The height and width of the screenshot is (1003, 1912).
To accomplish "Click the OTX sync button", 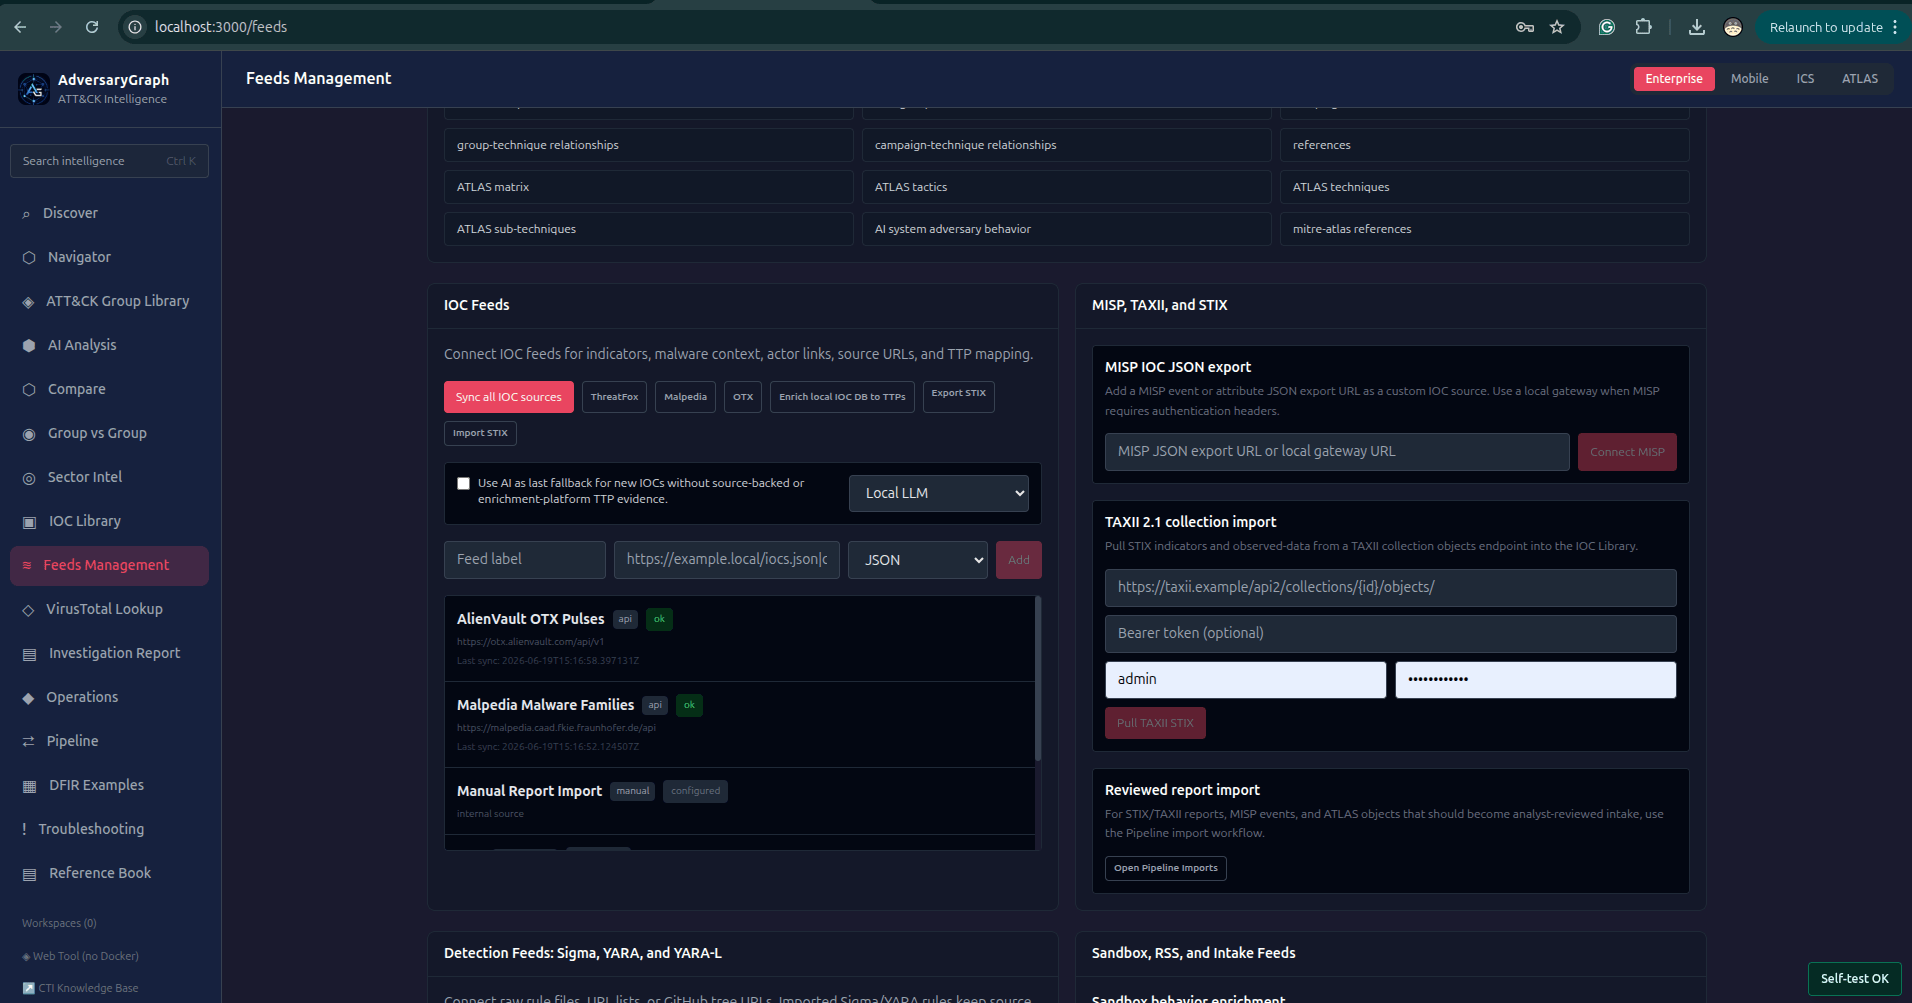I will [743, 397].
